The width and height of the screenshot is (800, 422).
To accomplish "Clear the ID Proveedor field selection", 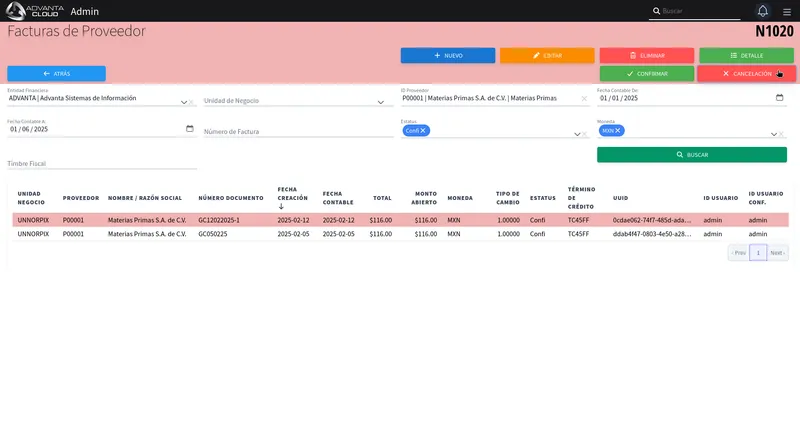I will pos(584,98).
